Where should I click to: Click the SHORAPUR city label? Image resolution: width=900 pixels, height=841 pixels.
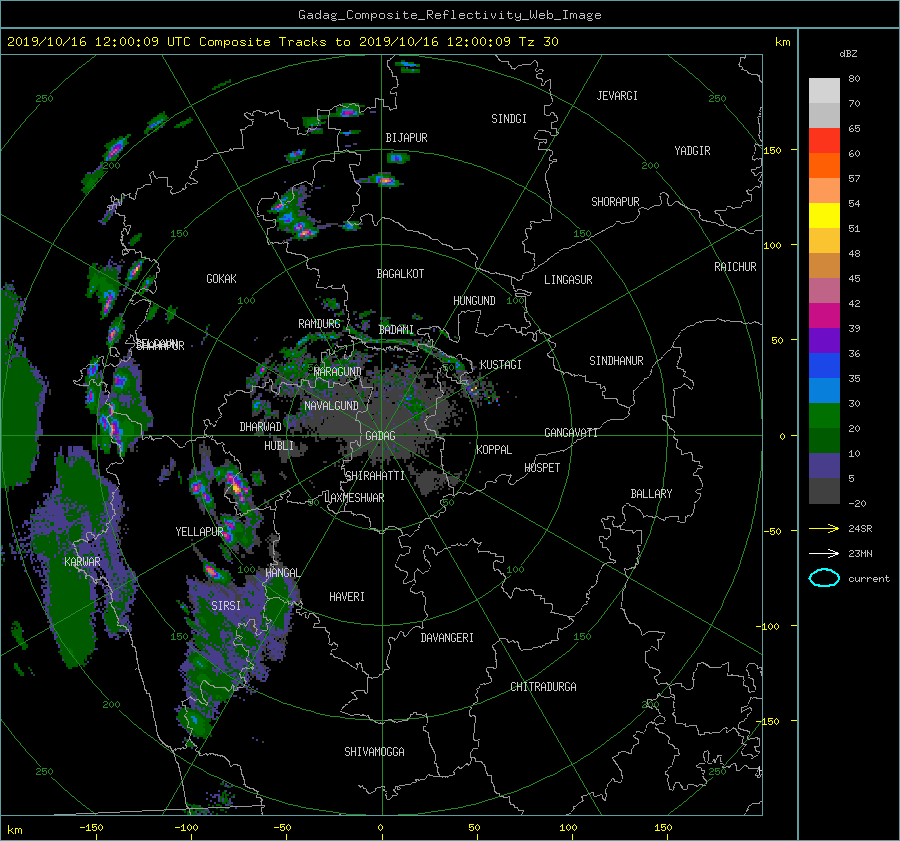coord(615,202)
